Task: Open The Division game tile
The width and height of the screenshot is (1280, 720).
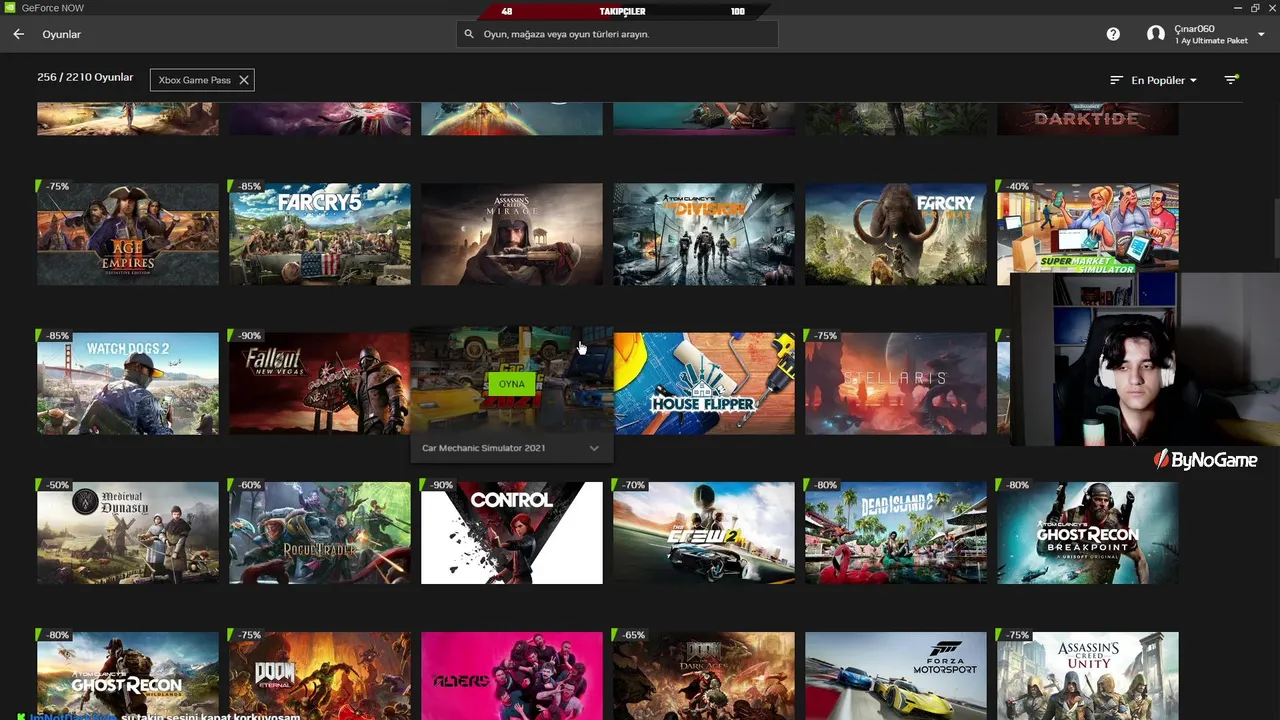Action: click(x=704, y=234)
